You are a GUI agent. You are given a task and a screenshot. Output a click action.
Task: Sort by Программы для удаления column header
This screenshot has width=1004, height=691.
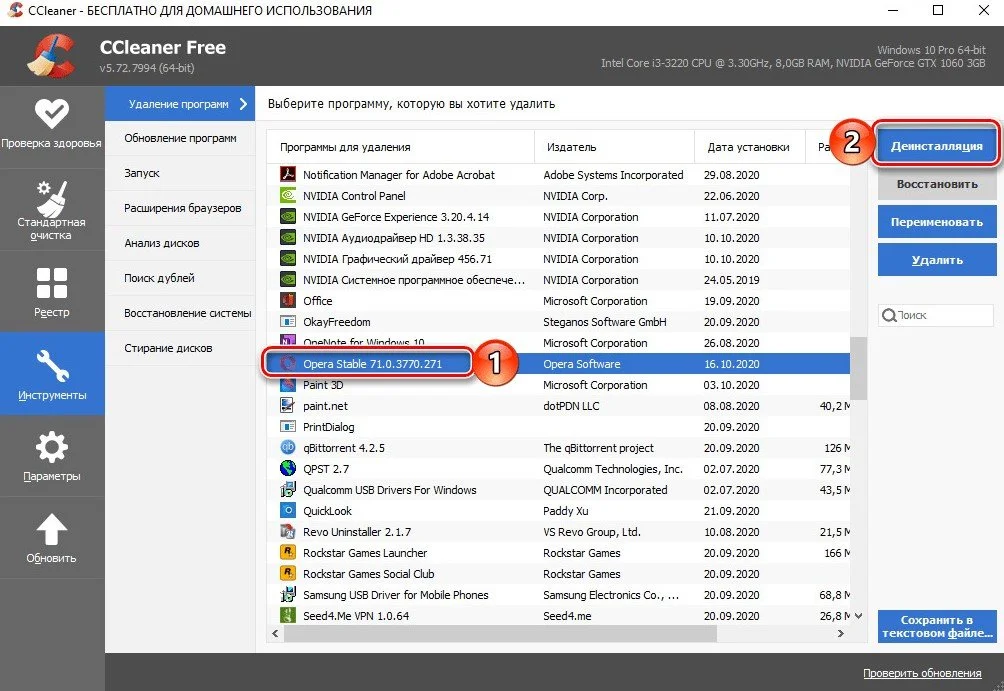pyautogui.click(x=401, y=147)
